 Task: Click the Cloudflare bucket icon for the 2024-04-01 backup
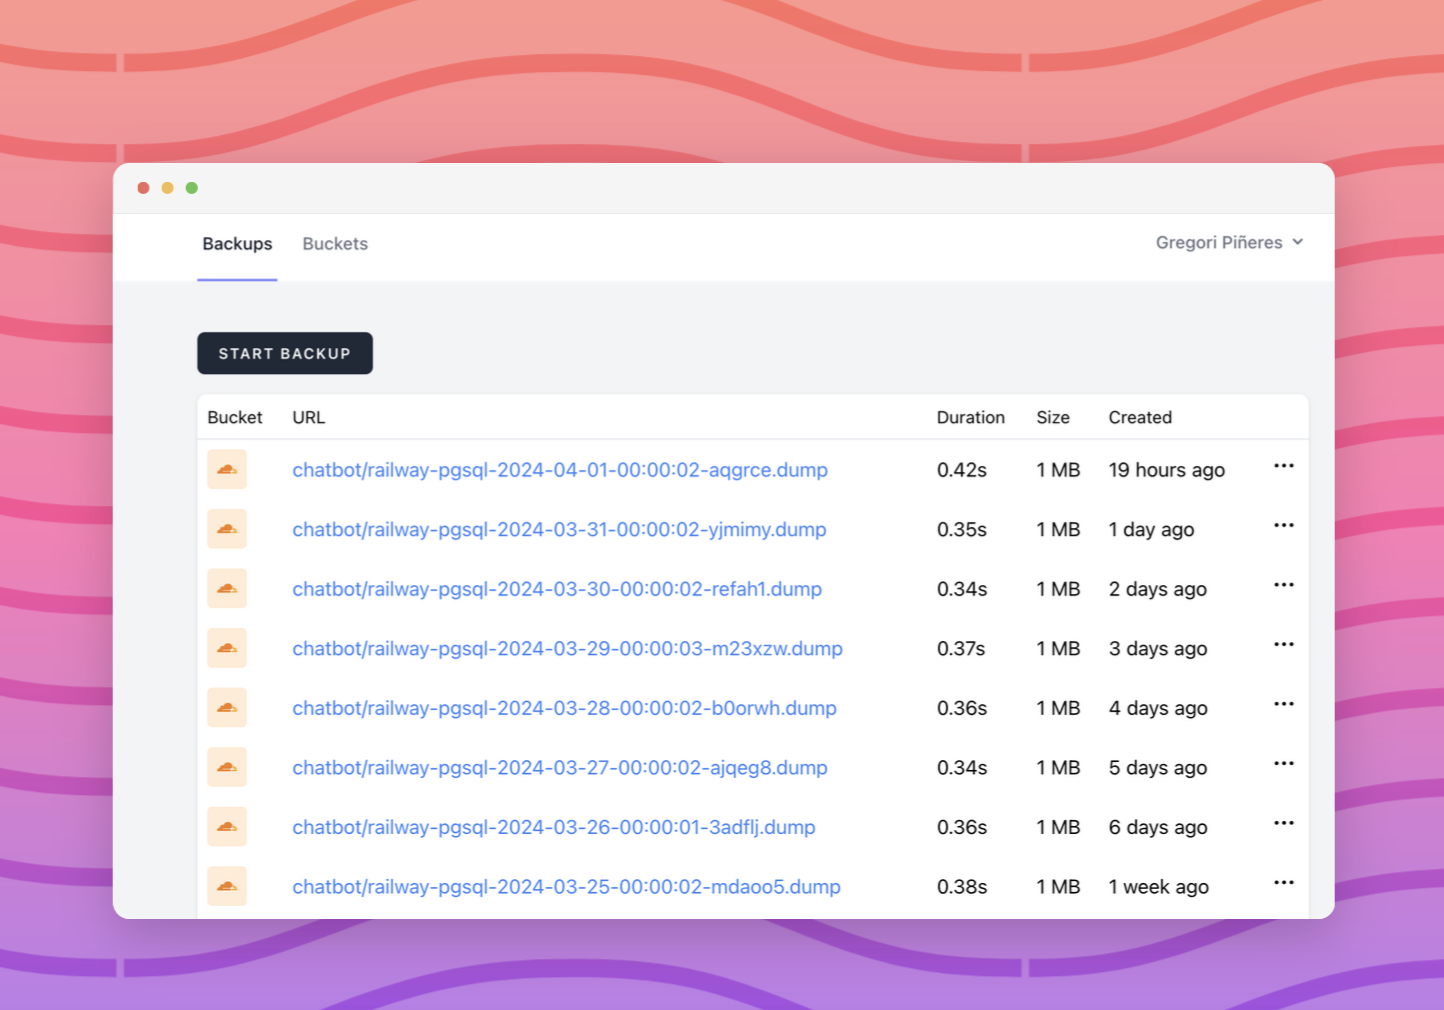[227, 470]
